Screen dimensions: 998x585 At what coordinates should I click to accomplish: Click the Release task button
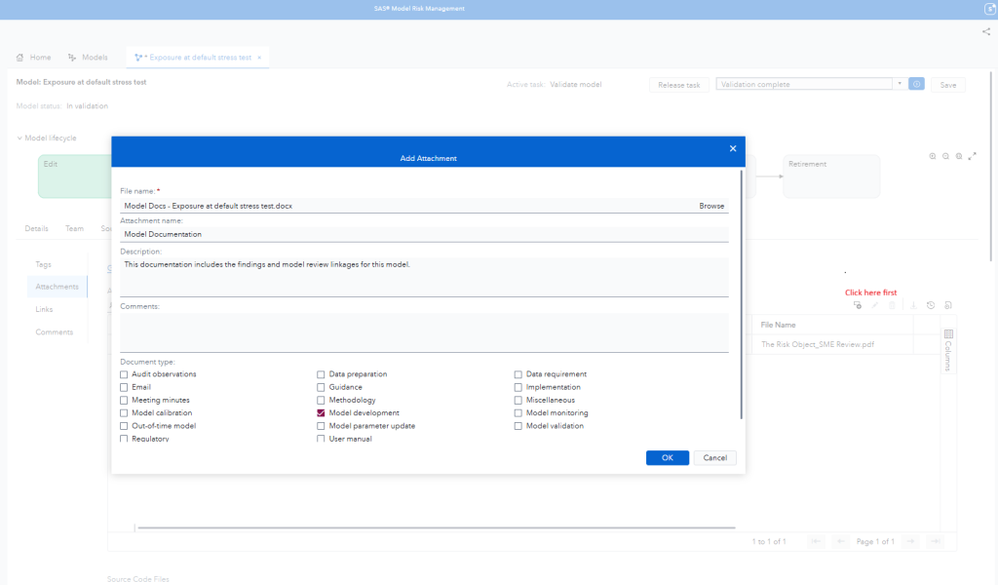(679, 85)
